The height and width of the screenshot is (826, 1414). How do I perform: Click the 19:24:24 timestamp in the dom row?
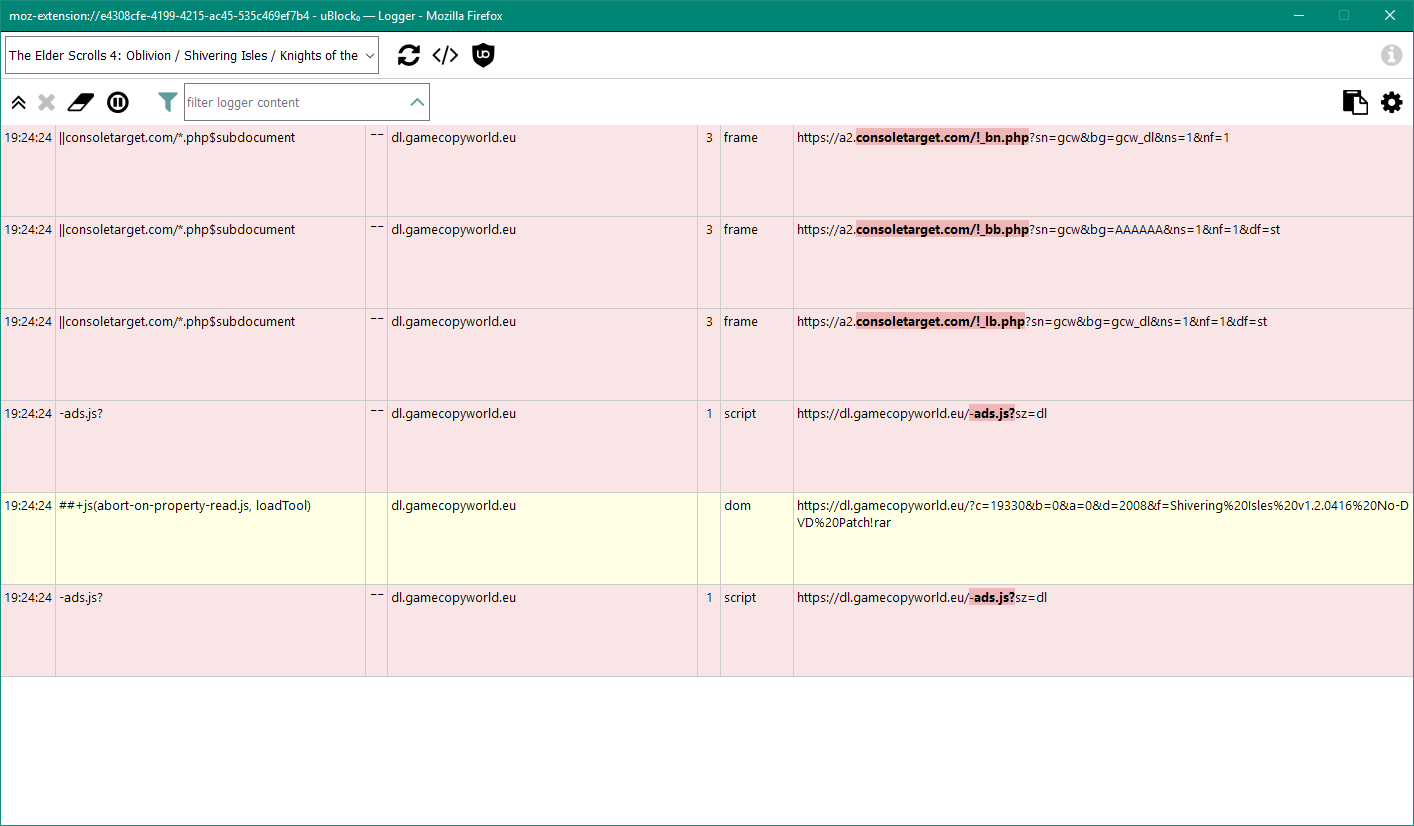(x=28, y=506)
